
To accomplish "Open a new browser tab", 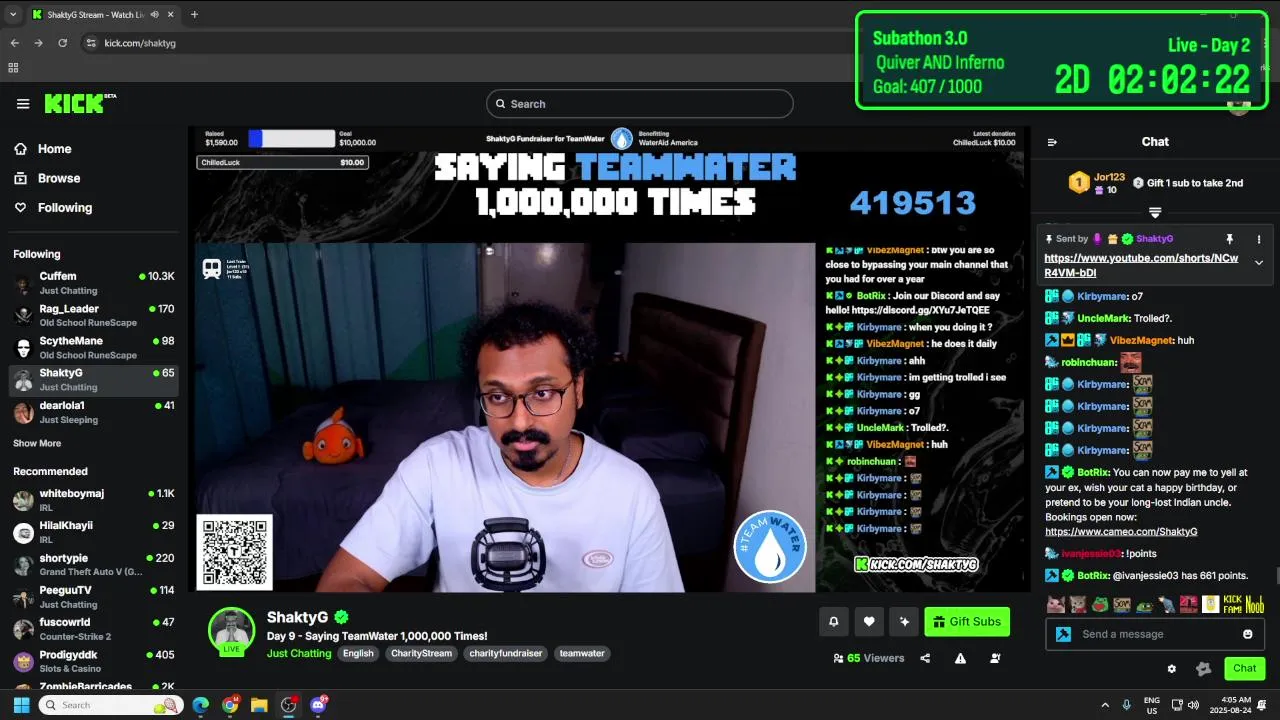I will point(194,14).
